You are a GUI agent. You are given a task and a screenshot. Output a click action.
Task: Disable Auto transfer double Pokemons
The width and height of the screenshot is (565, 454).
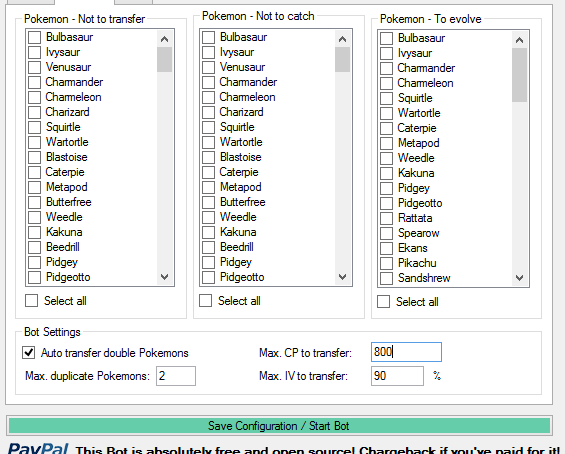[29, 353]
